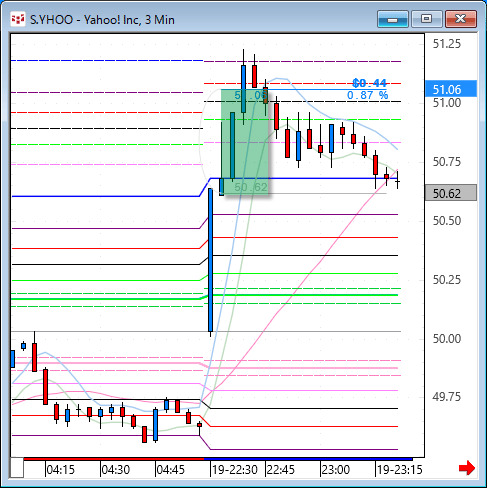Click the gray 50.62 last price label
Screen dimensions: 487x488
pos(451,193)
